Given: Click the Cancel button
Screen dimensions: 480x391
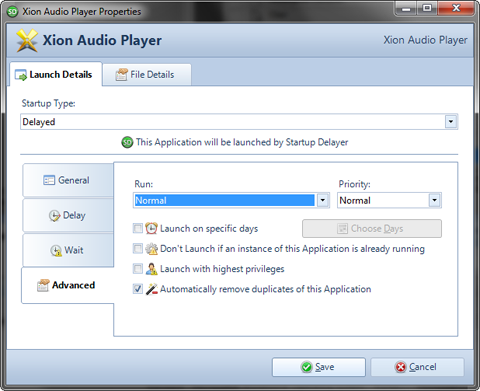Looking at the screenshot, I should [417, 367].
